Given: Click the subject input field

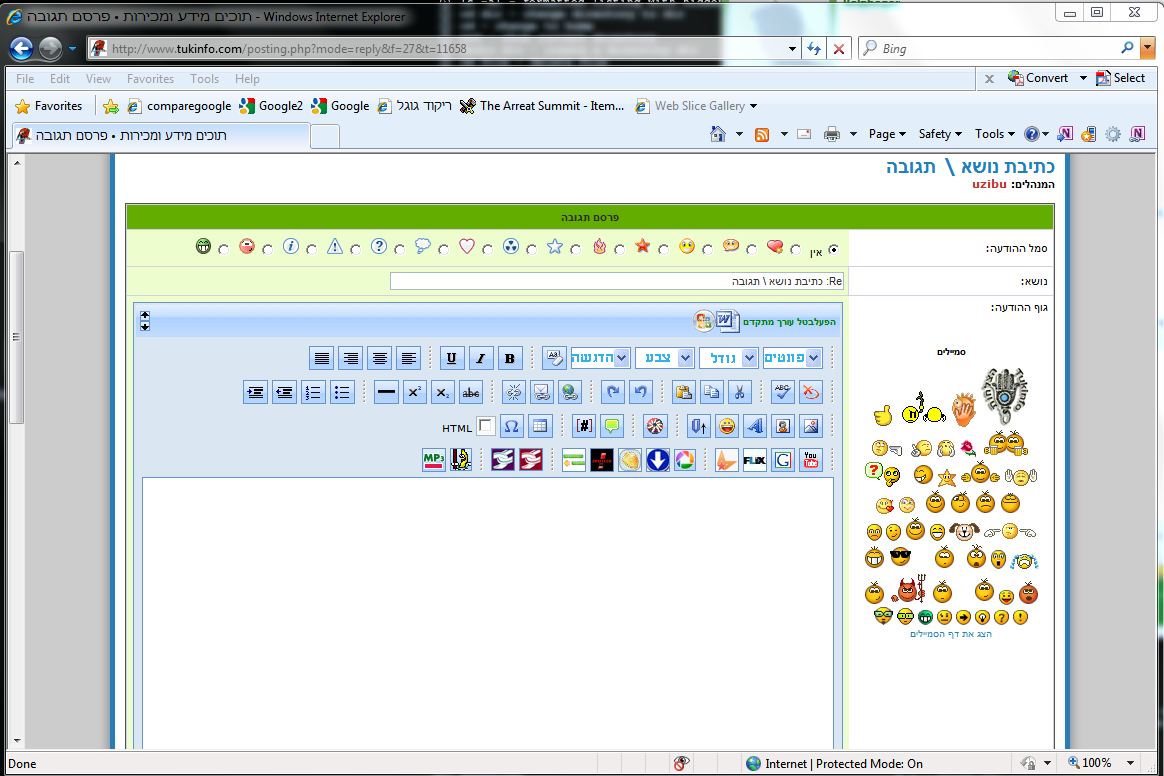Looking at the screenshot, I should pos(617,281).
